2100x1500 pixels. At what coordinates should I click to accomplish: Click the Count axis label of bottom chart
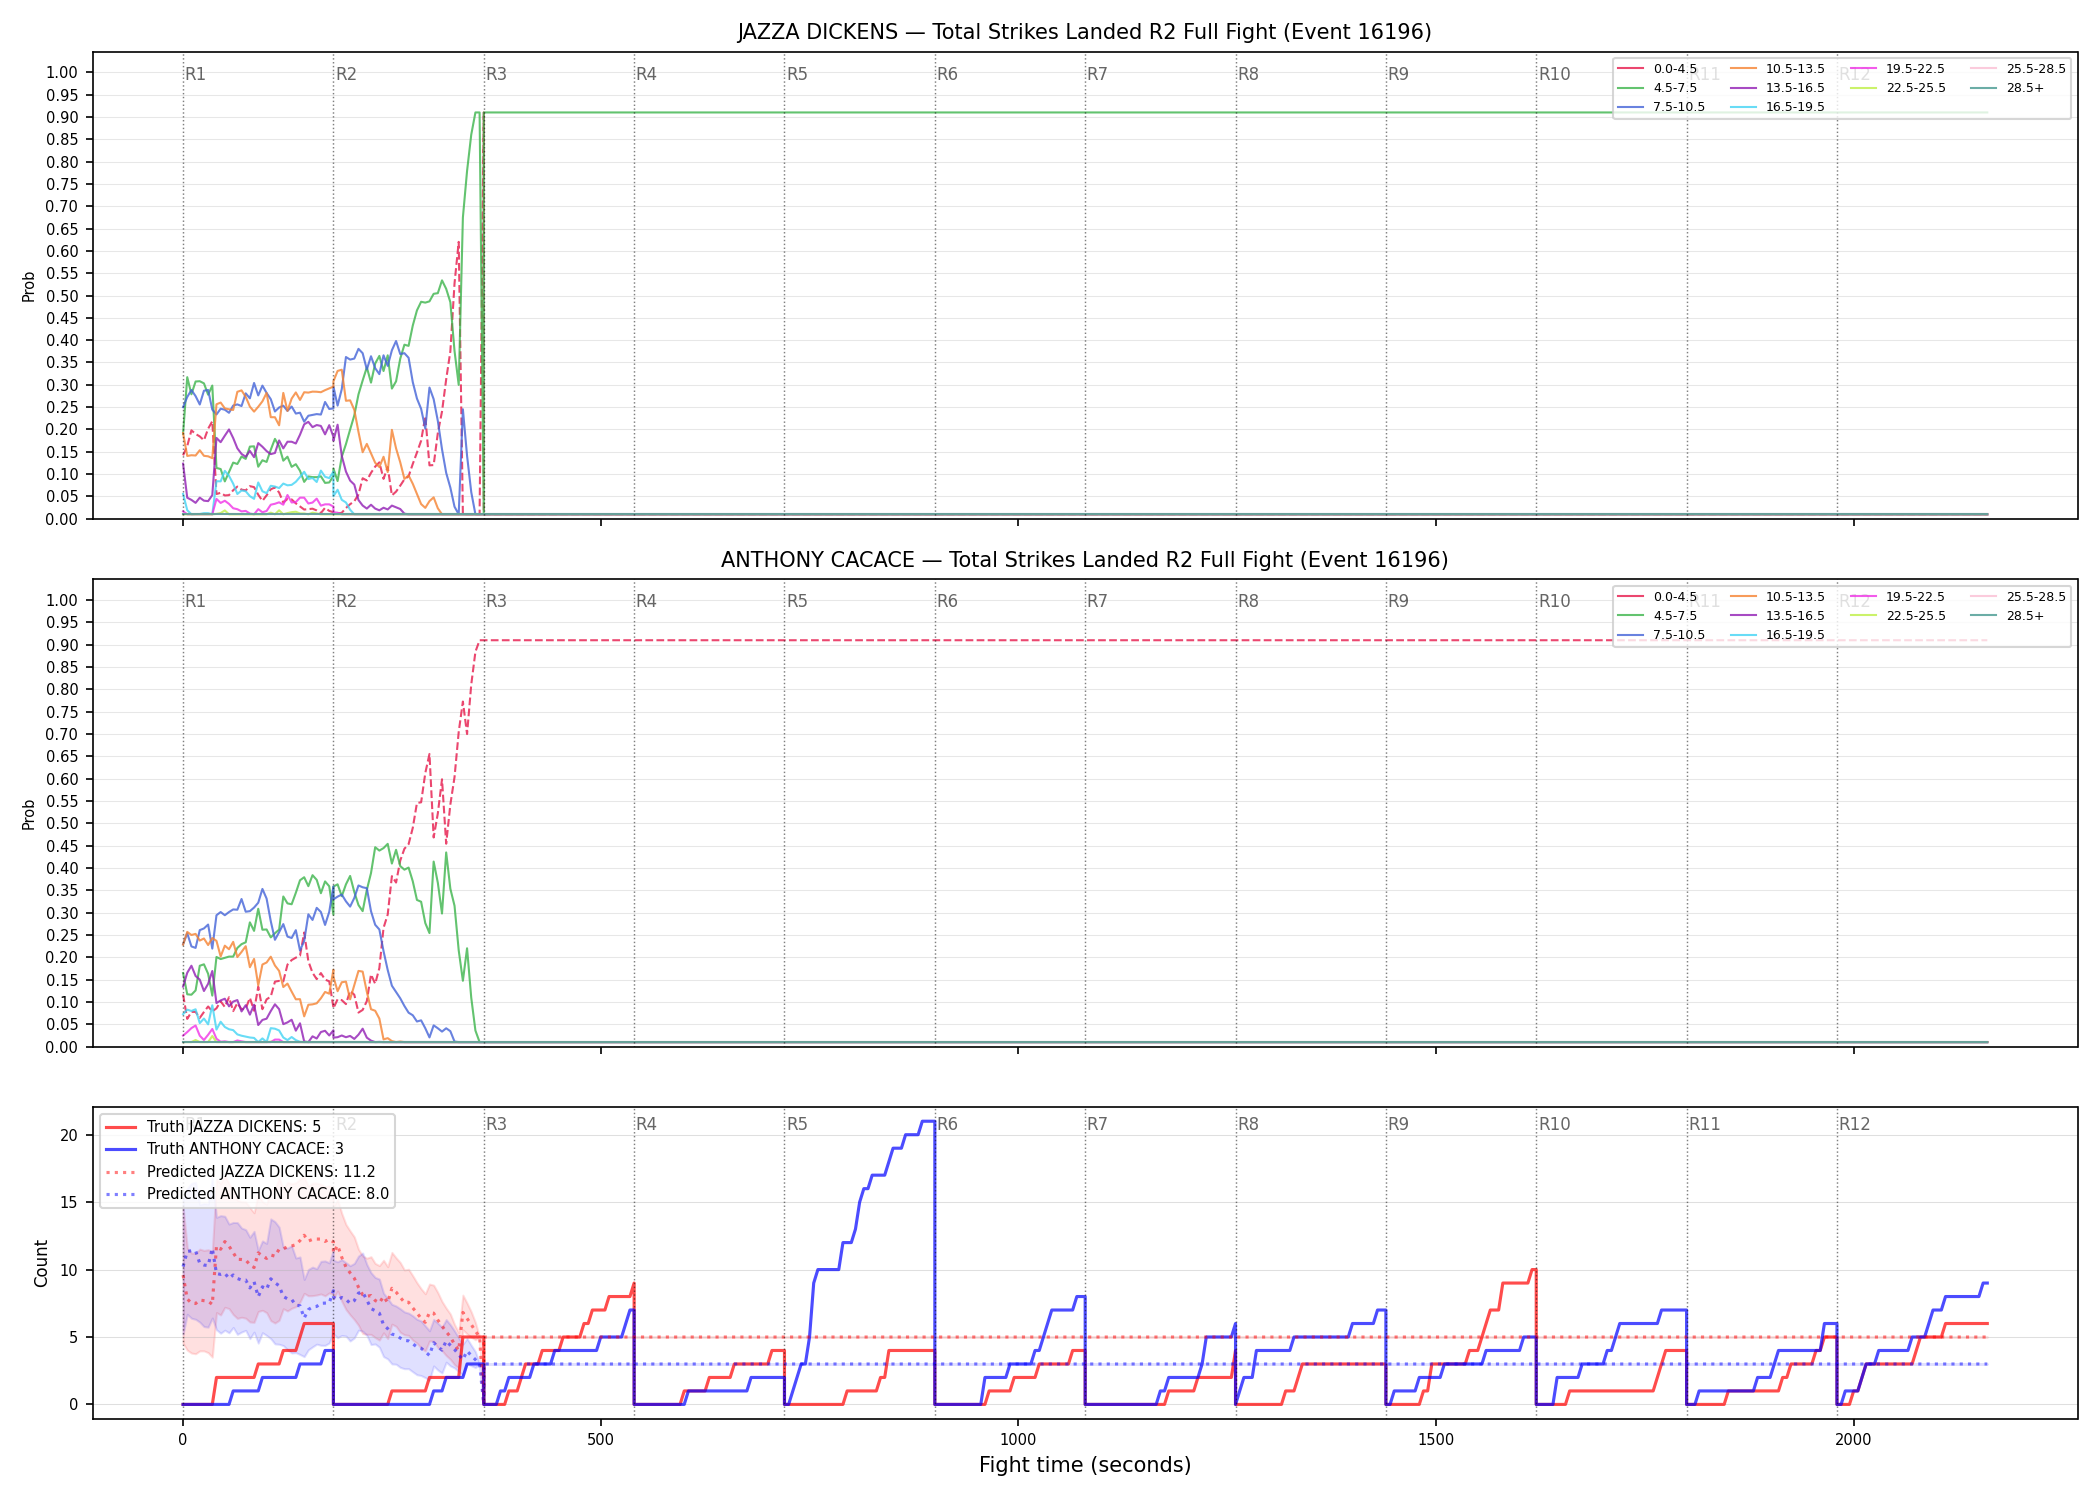[x=41, y=1263]
